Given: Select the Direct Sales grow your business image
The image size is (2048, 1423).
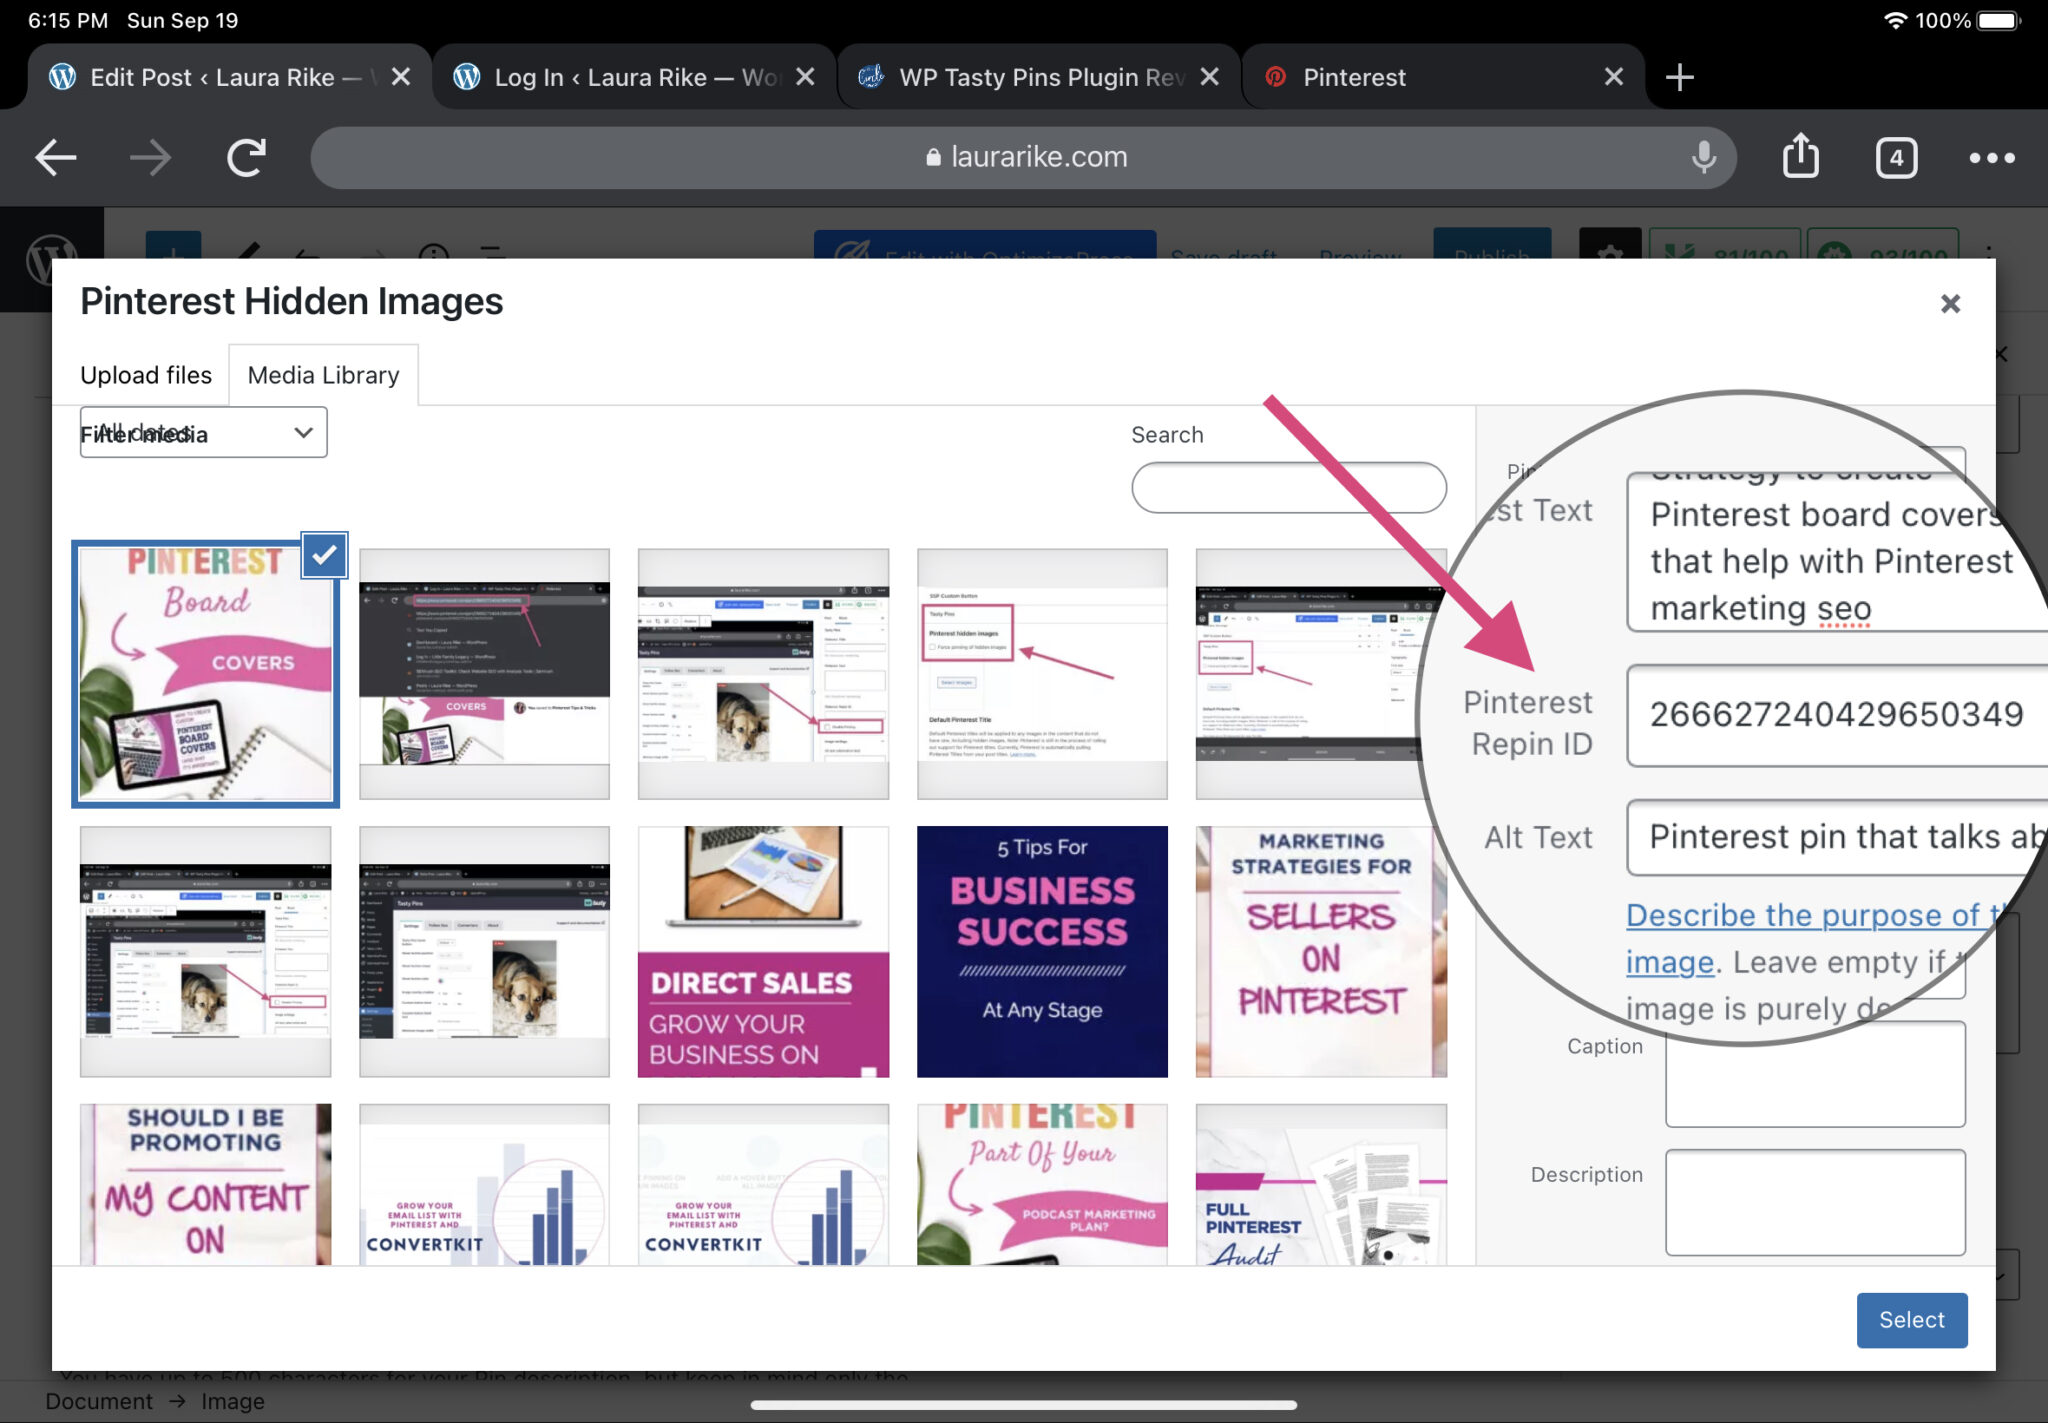Looking at the screenshot, I should point(763,951).
